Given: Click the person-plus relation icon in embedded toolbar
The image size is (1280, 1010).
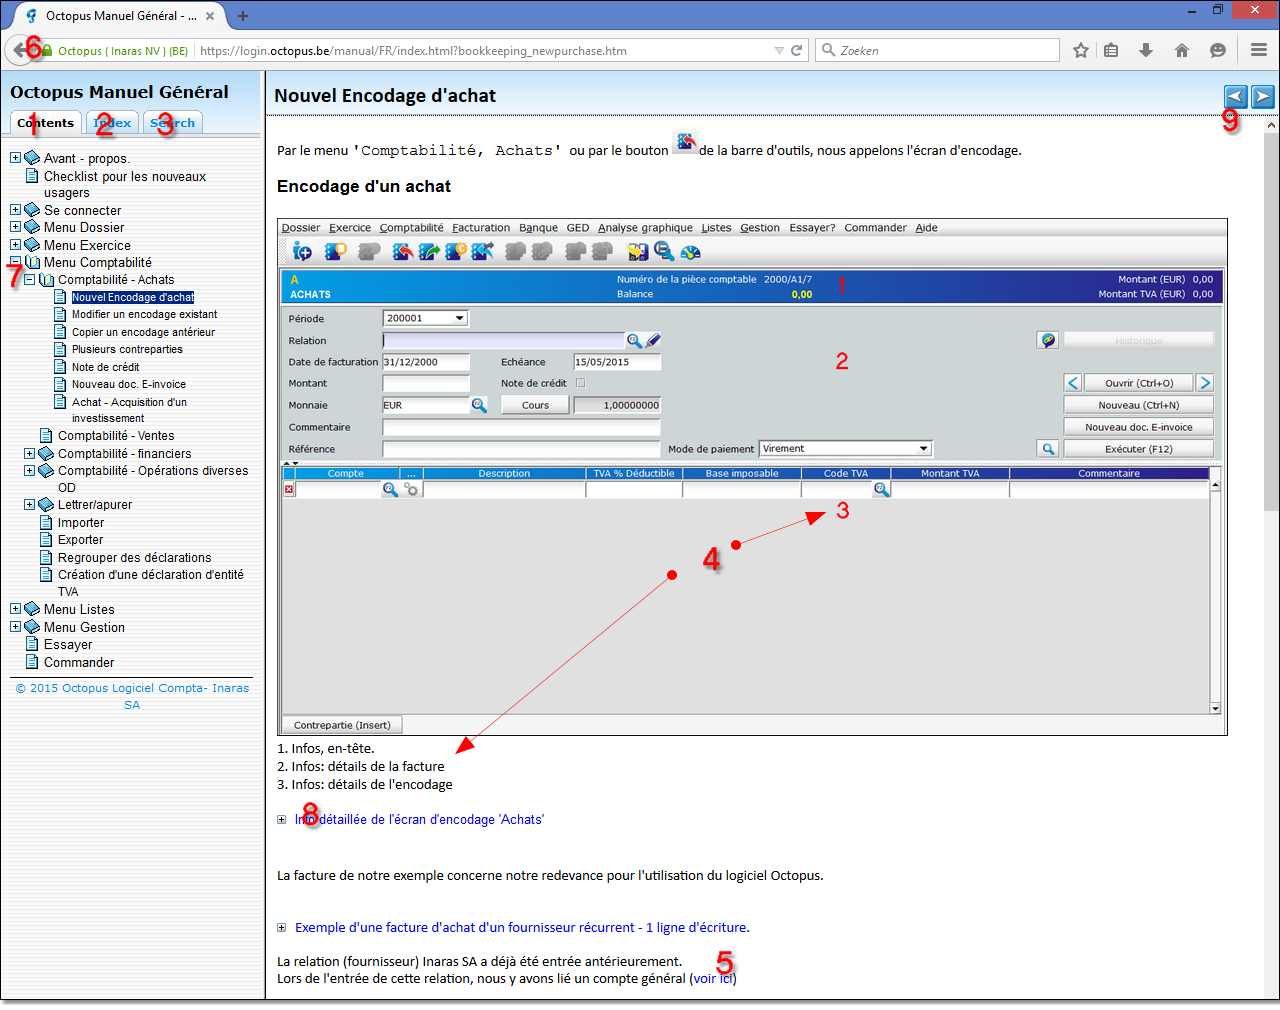Looking at the screenshot, I should tap(302, 251).
